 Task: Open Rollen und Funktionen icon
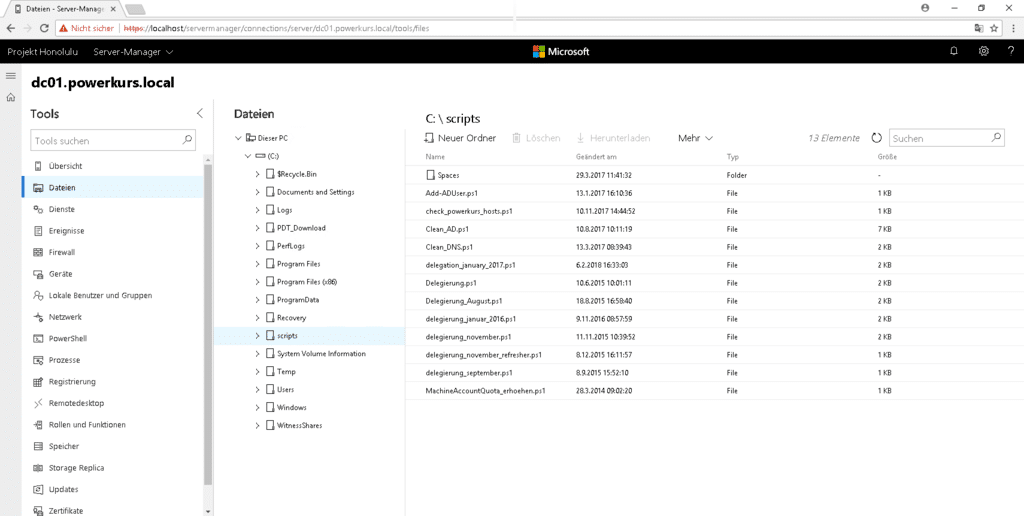click(38, 425)
